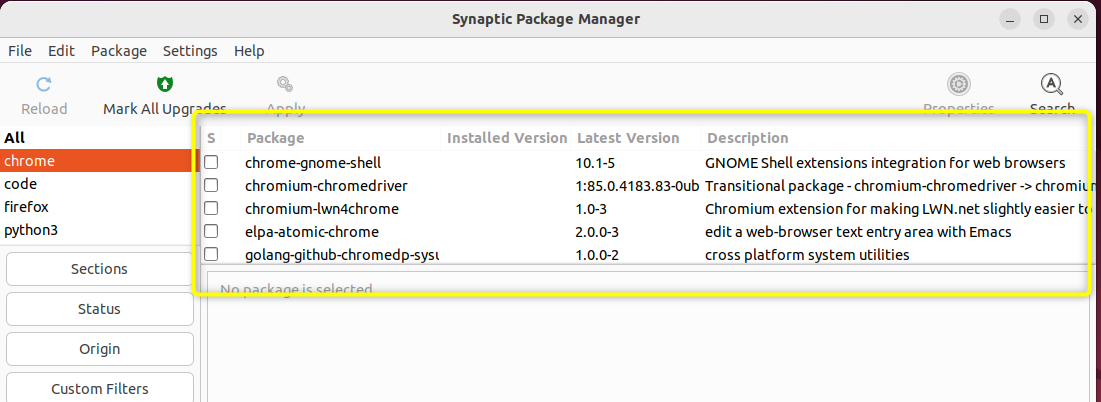This screenshot has height=402, width=1101.
Task: Select the python3 search filter entry
Action: click(x=100, y=230)
